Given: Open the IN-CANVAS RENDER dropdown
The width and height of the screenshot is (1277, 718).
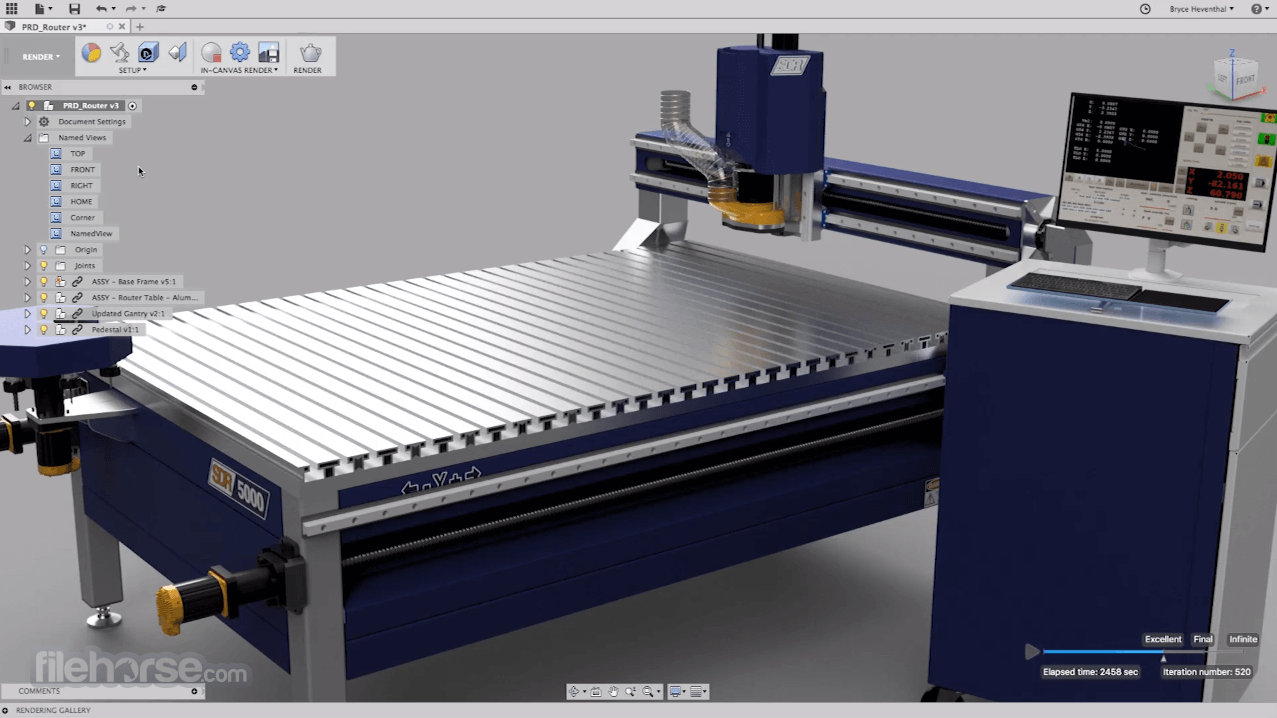Looking at the screenshot, I should (239, 71).
